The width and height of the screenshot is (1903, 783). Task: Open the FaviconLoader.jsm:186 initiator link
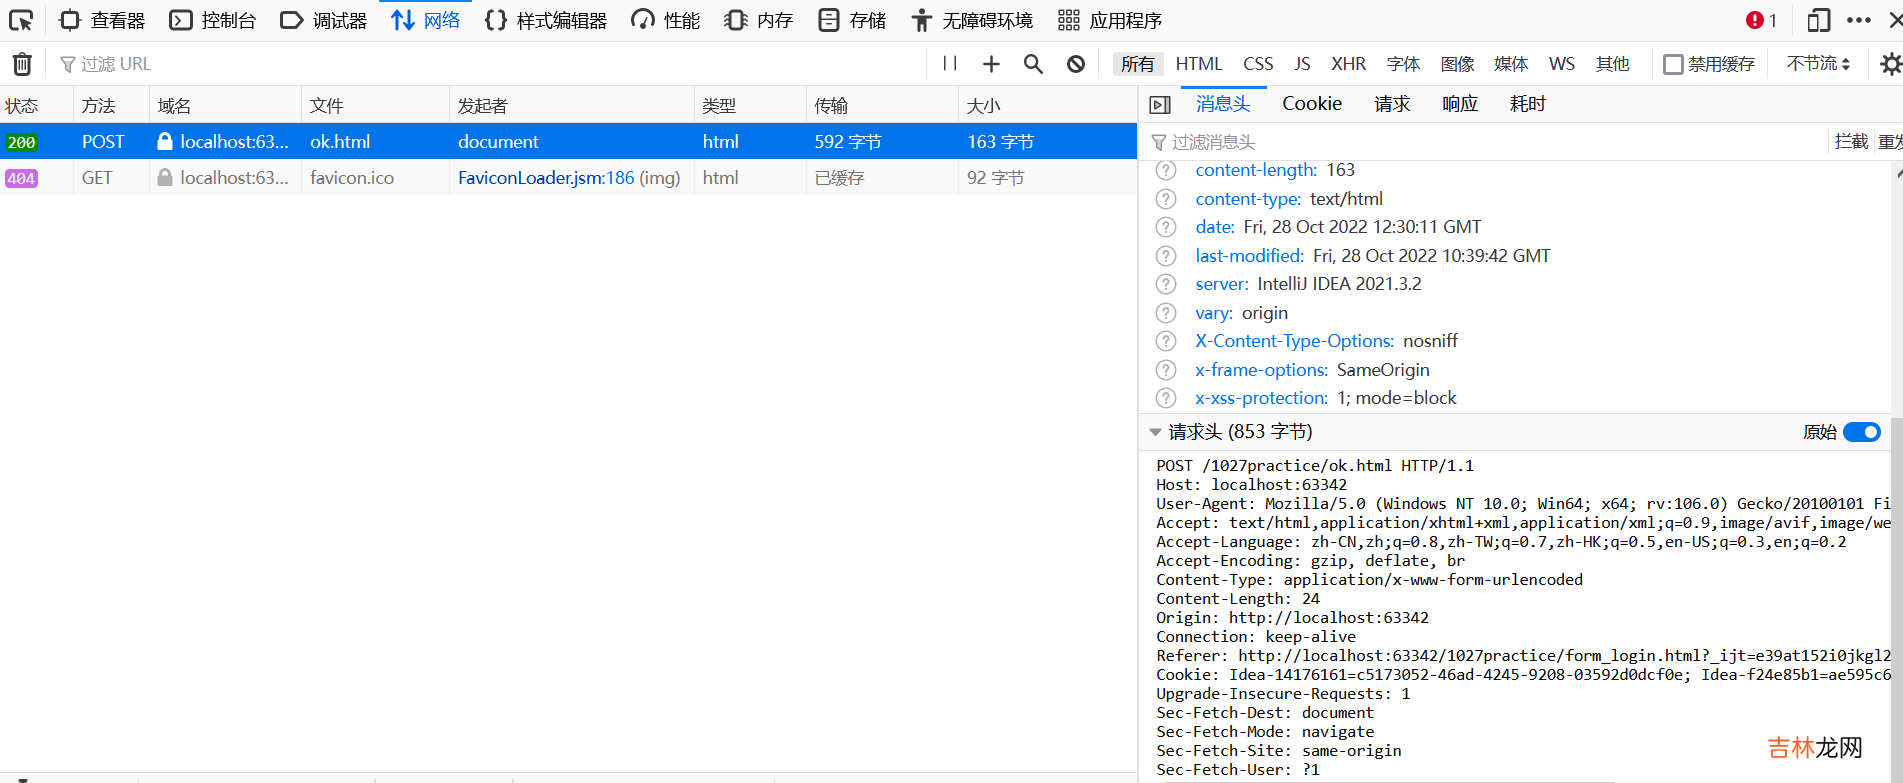(x=546, y=177)
